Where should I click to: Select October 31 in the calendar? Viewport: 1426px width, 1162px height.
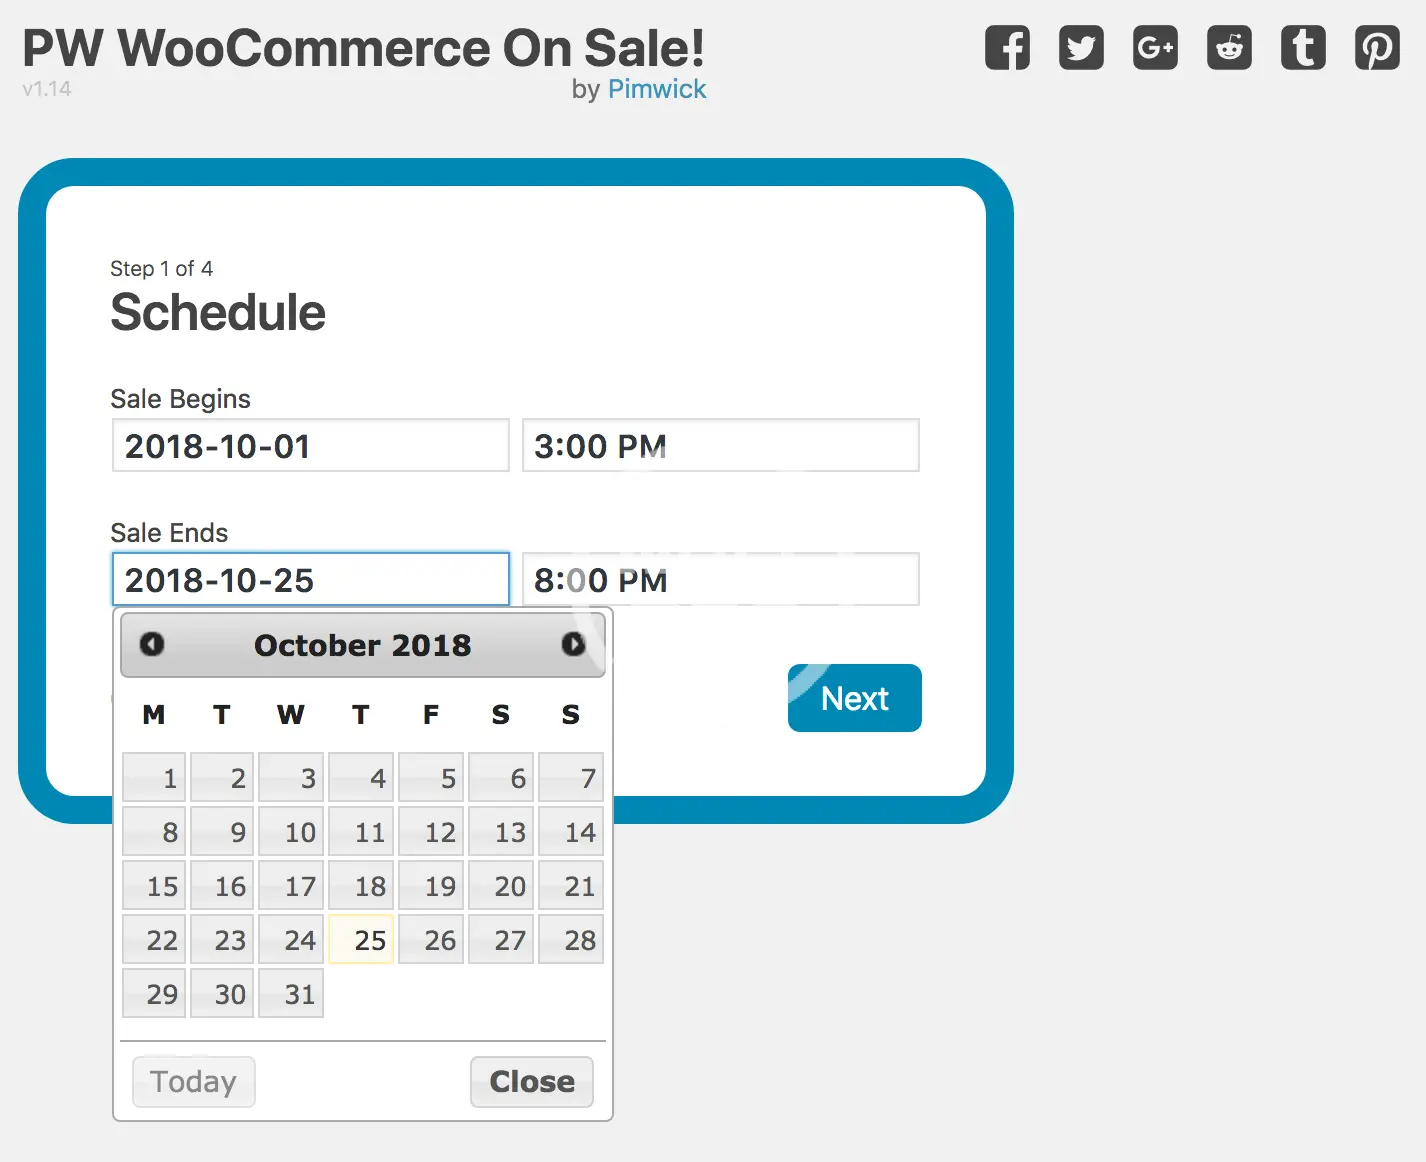tap(291, 993)
